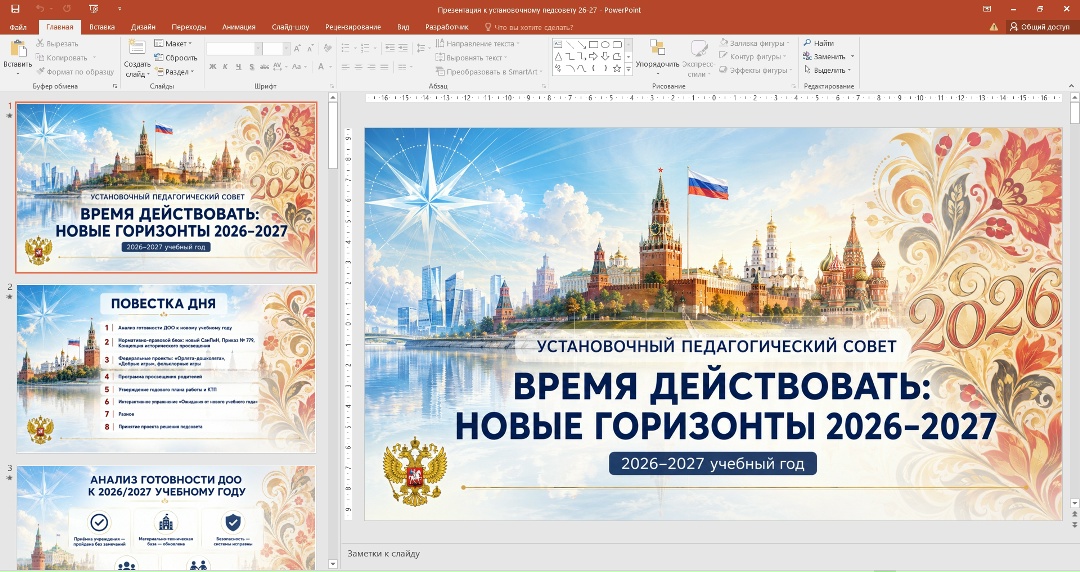The width and height of the screenshot is (1080, 572).
Task: Expand the font name list arrow
Action: coord(258,49)
